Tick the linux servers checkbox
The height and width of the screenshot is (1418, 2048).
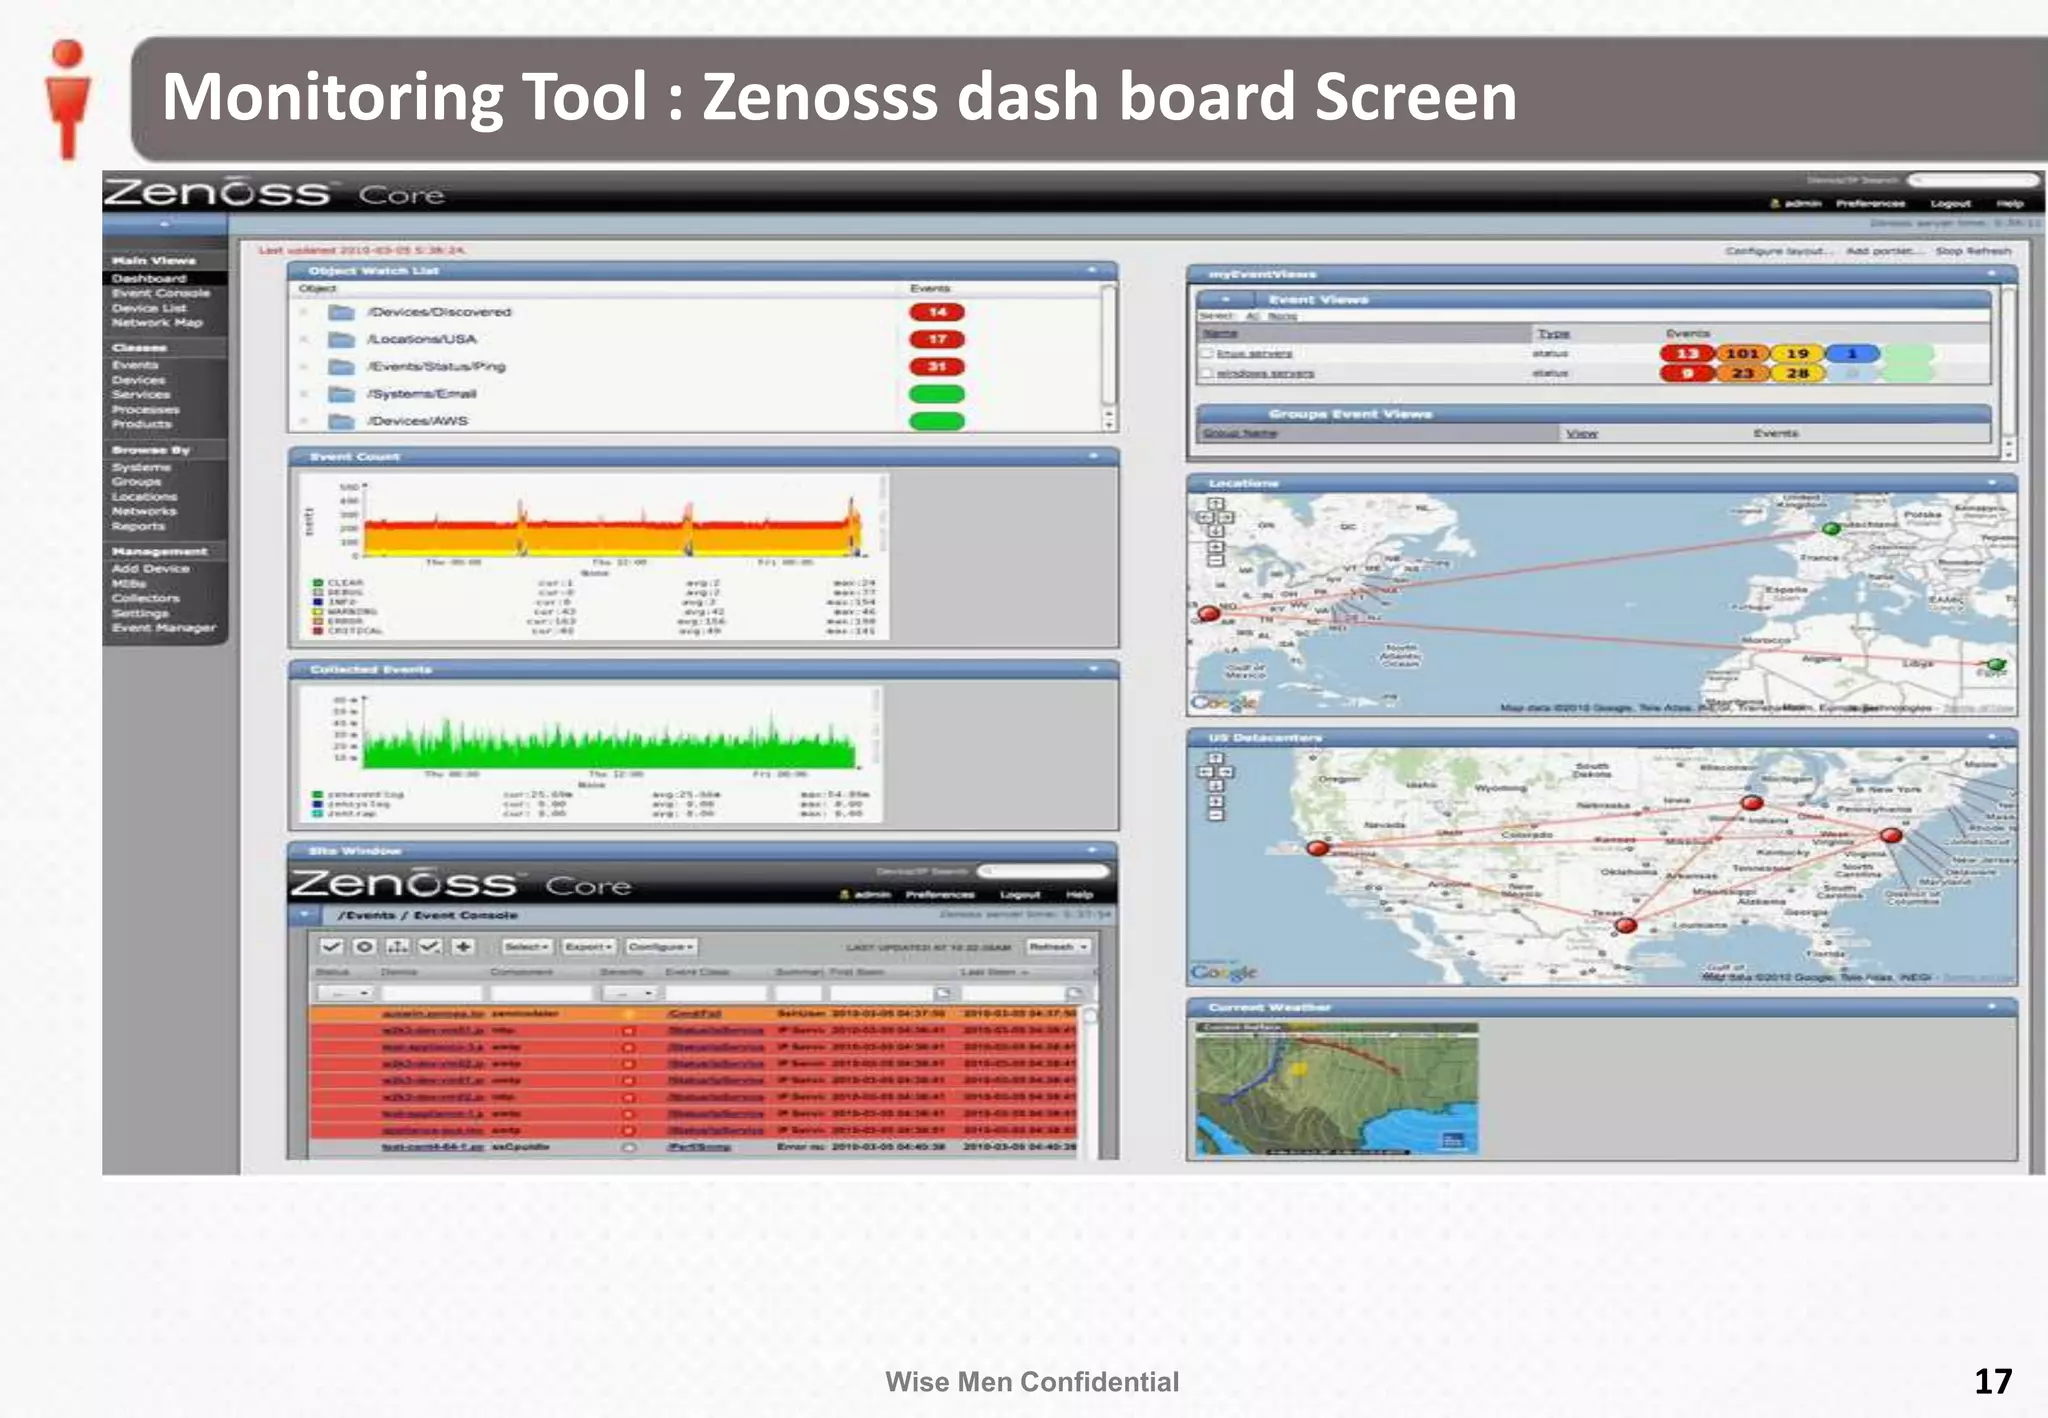click(1206, 353)
